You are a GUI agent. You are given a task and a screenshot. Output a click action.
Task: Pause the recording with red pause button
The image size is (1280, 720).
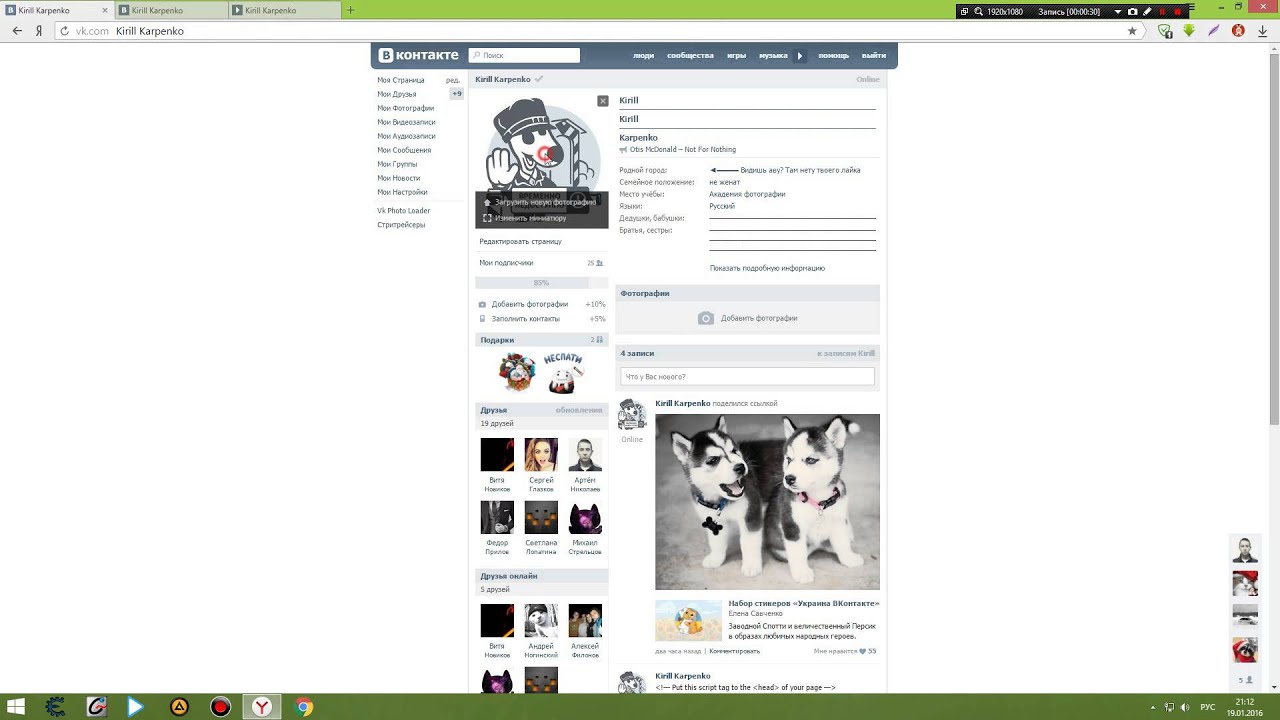click(1162, 12)
